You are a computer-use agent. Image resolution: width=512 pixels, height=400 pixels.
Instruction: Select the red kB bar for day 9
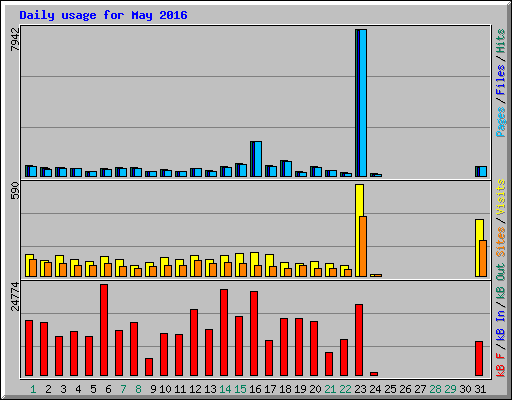tap(149, 367)
